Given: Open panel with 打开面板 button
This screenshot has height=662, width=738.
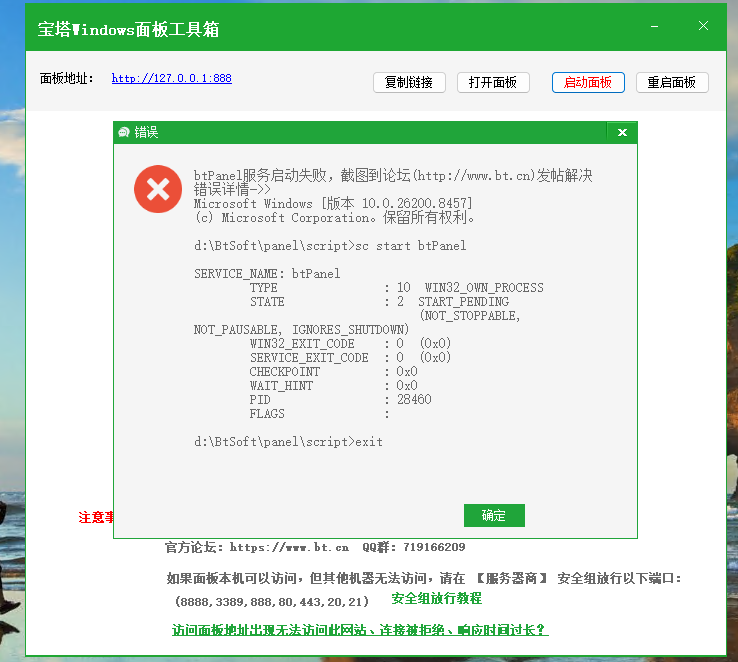Looking at the screenshot, I should point(493,83).
